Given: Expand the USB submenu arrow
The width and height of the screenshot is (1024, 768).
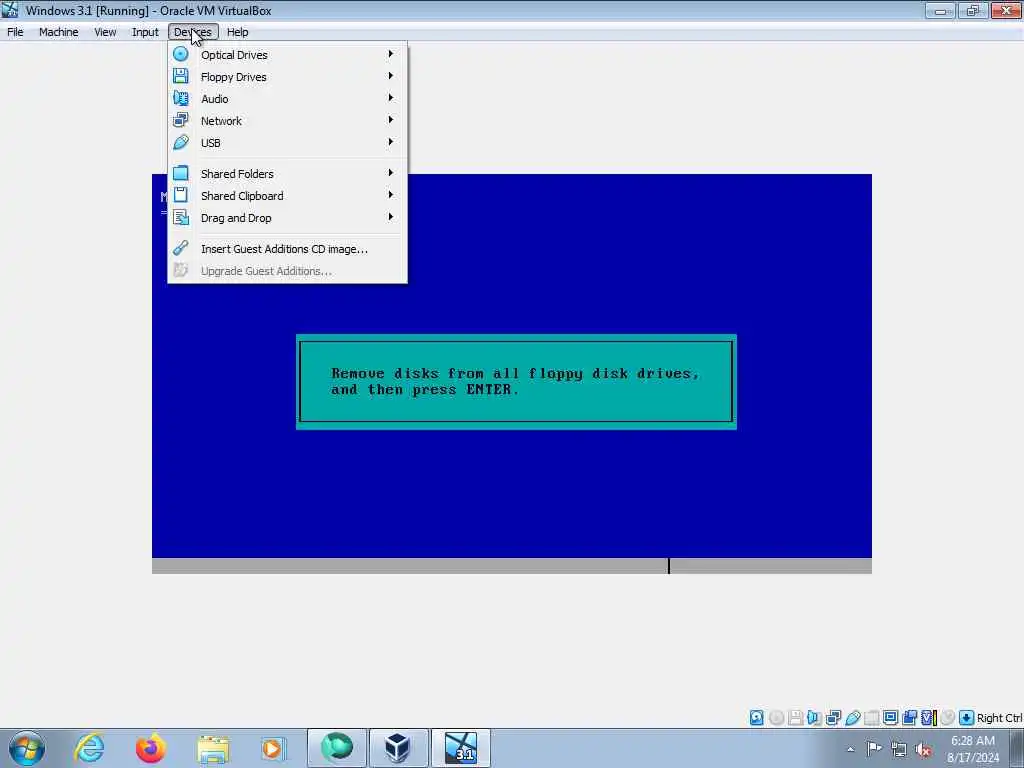Looking at the screenshot, I should click(391, 142).
